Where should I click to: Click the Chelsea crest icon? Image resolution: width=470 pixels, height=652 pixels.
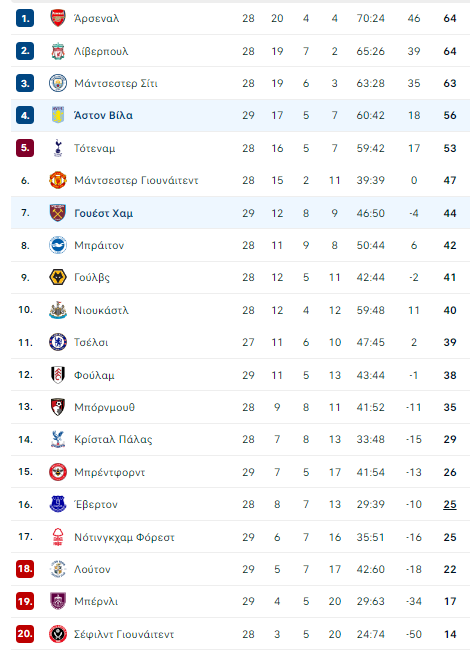click(x=58, y=342)
